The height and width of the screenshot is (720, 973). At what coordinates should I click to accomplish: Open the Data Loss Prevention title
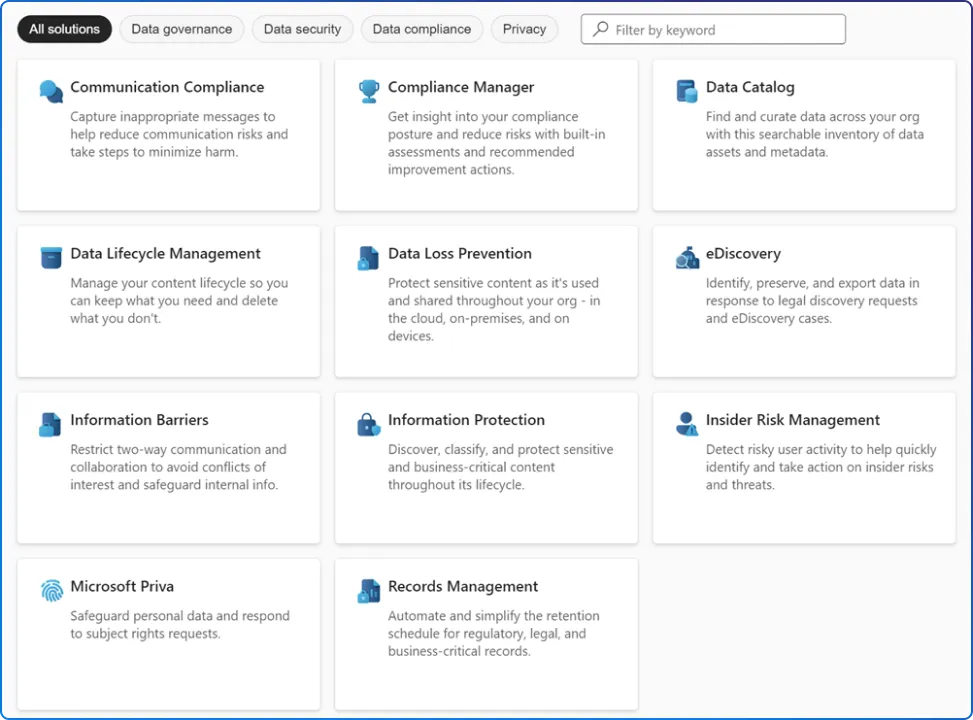point(460,254)
